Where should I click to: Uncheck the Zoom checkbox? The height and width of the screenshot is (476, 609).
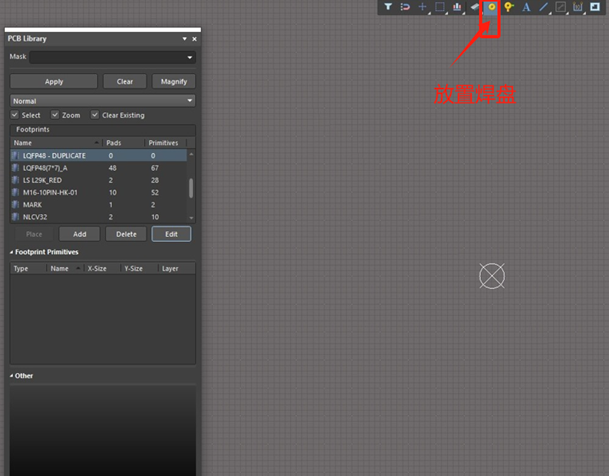point(55,115)
